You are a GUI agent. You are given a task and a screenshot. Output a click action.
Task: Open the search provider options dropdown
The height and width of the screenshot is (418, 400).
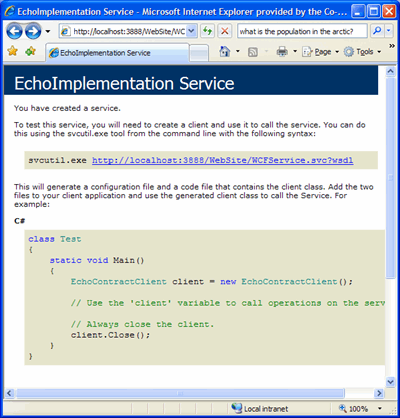point(388,31)
